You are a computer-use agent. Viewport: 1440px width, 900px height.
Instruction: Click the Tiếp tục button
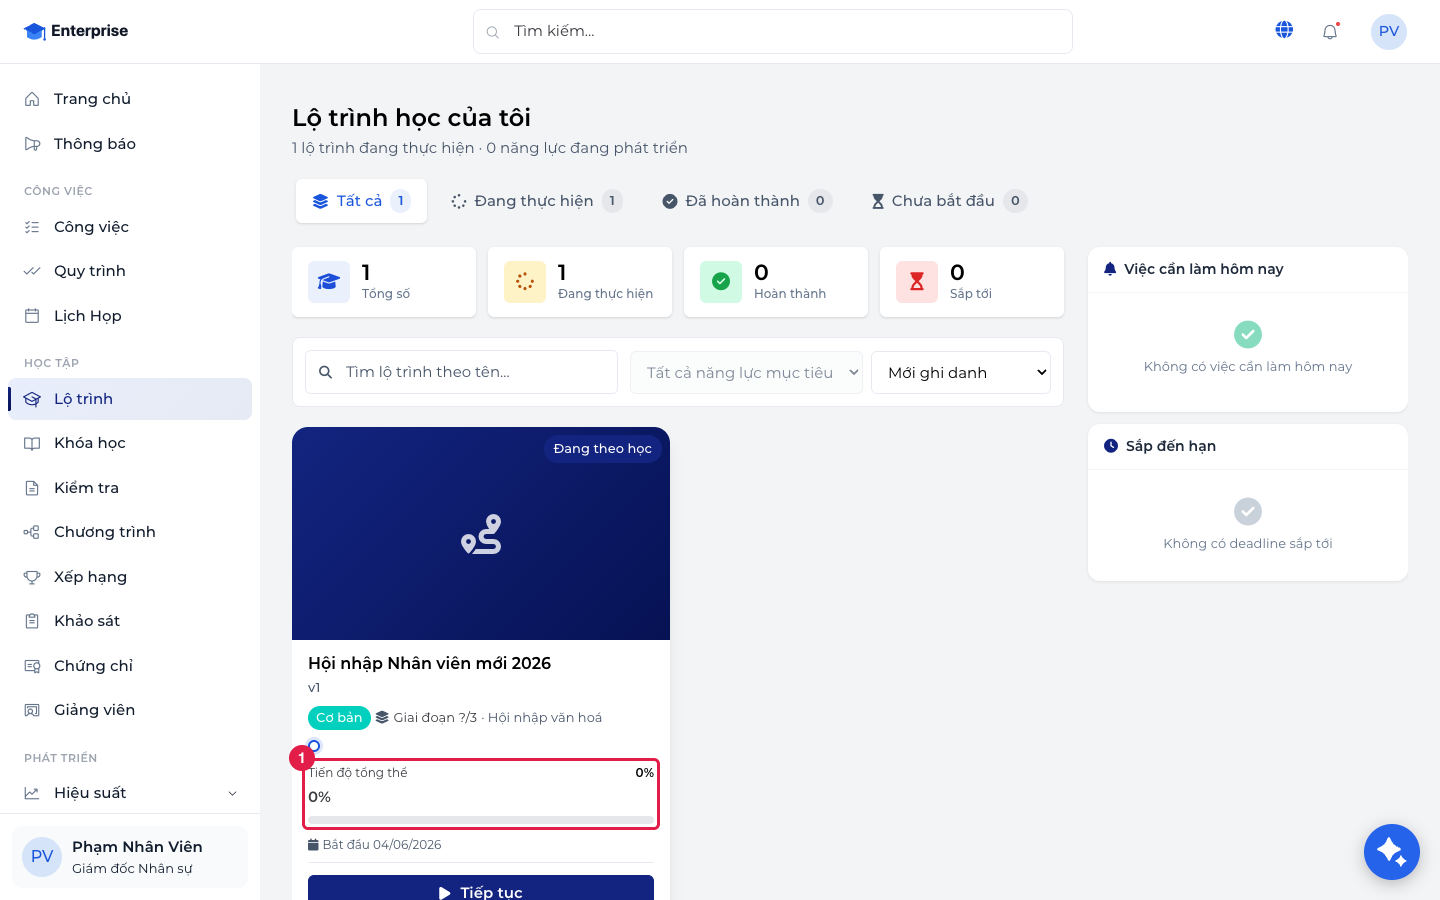point(481,888)
